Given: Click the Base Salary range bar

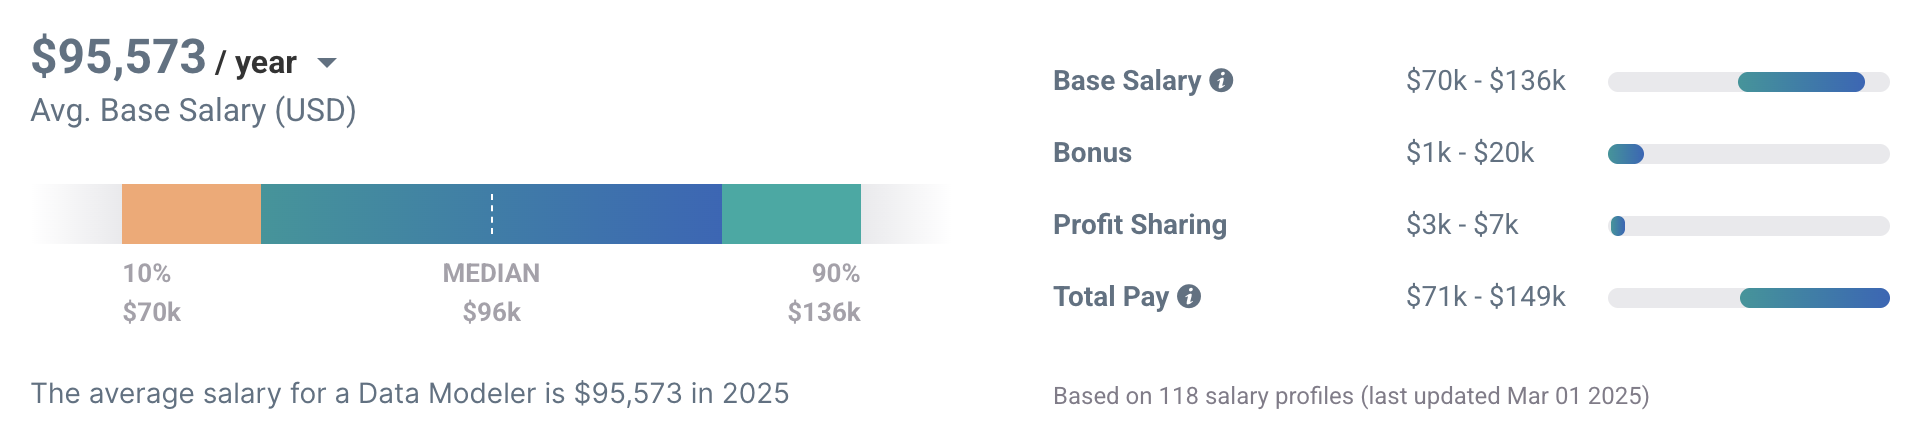Looking at the screenshot, I should 1801,82.
